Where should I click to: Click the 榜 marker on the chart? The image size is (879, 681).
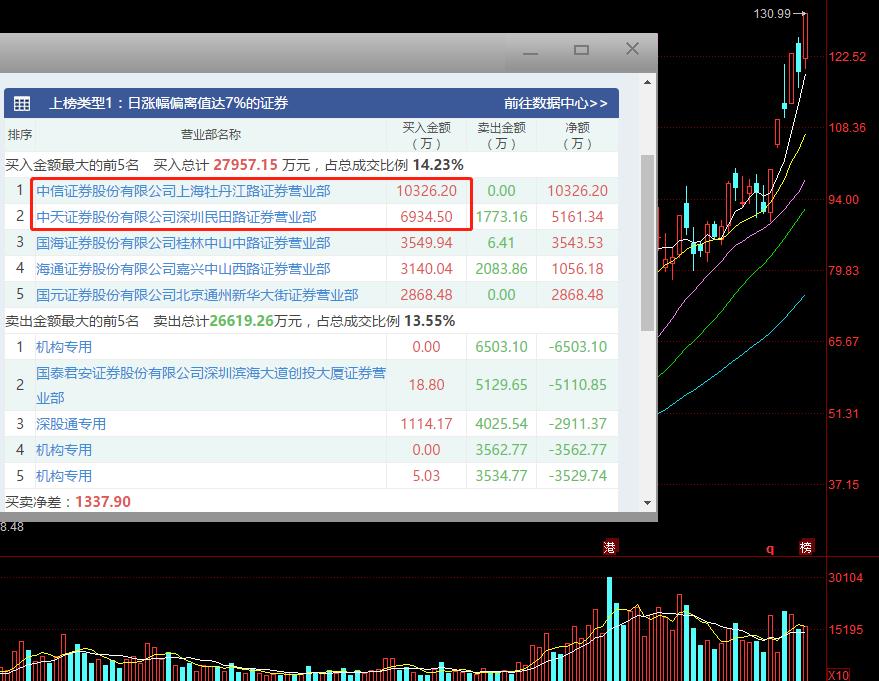click(806, 547)
